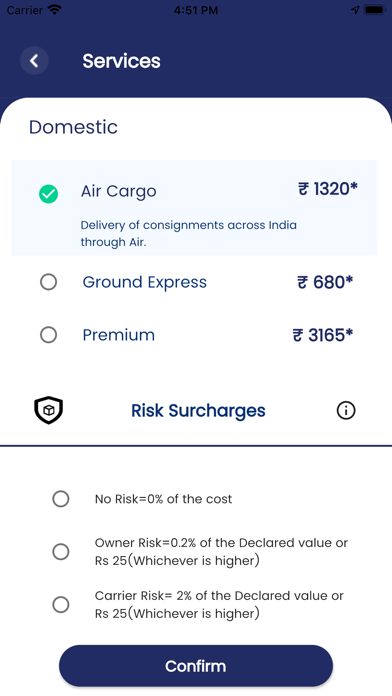
Task: Tap the ₹ 3165 Premium price
Action: coord(323,335)
